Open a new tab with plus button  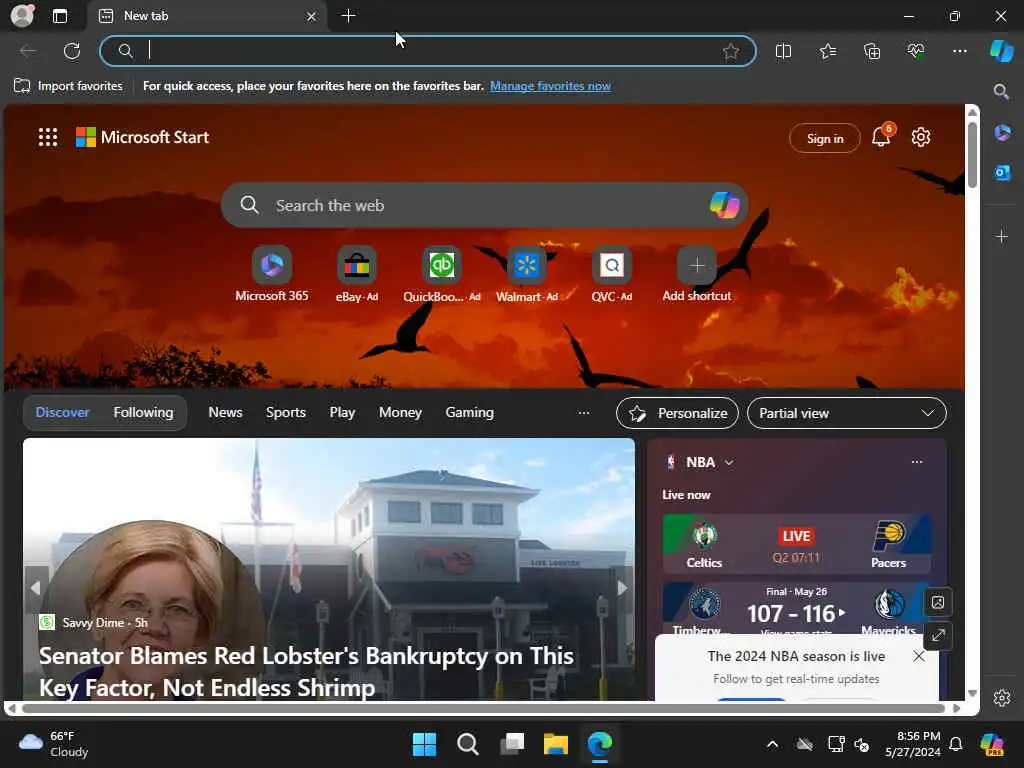pyautogui.click(x=349, y=16)
